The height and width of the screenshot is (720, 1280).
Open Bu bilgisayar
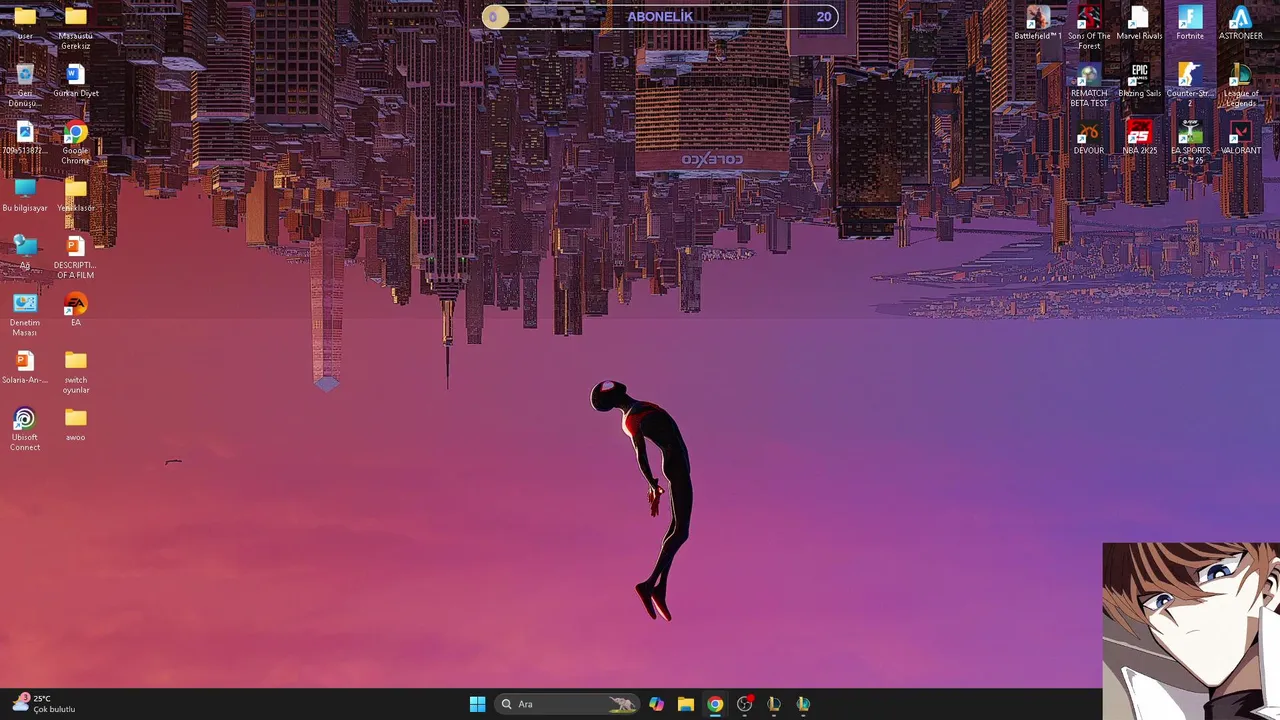pyautogui.click(x=25, y=195)
